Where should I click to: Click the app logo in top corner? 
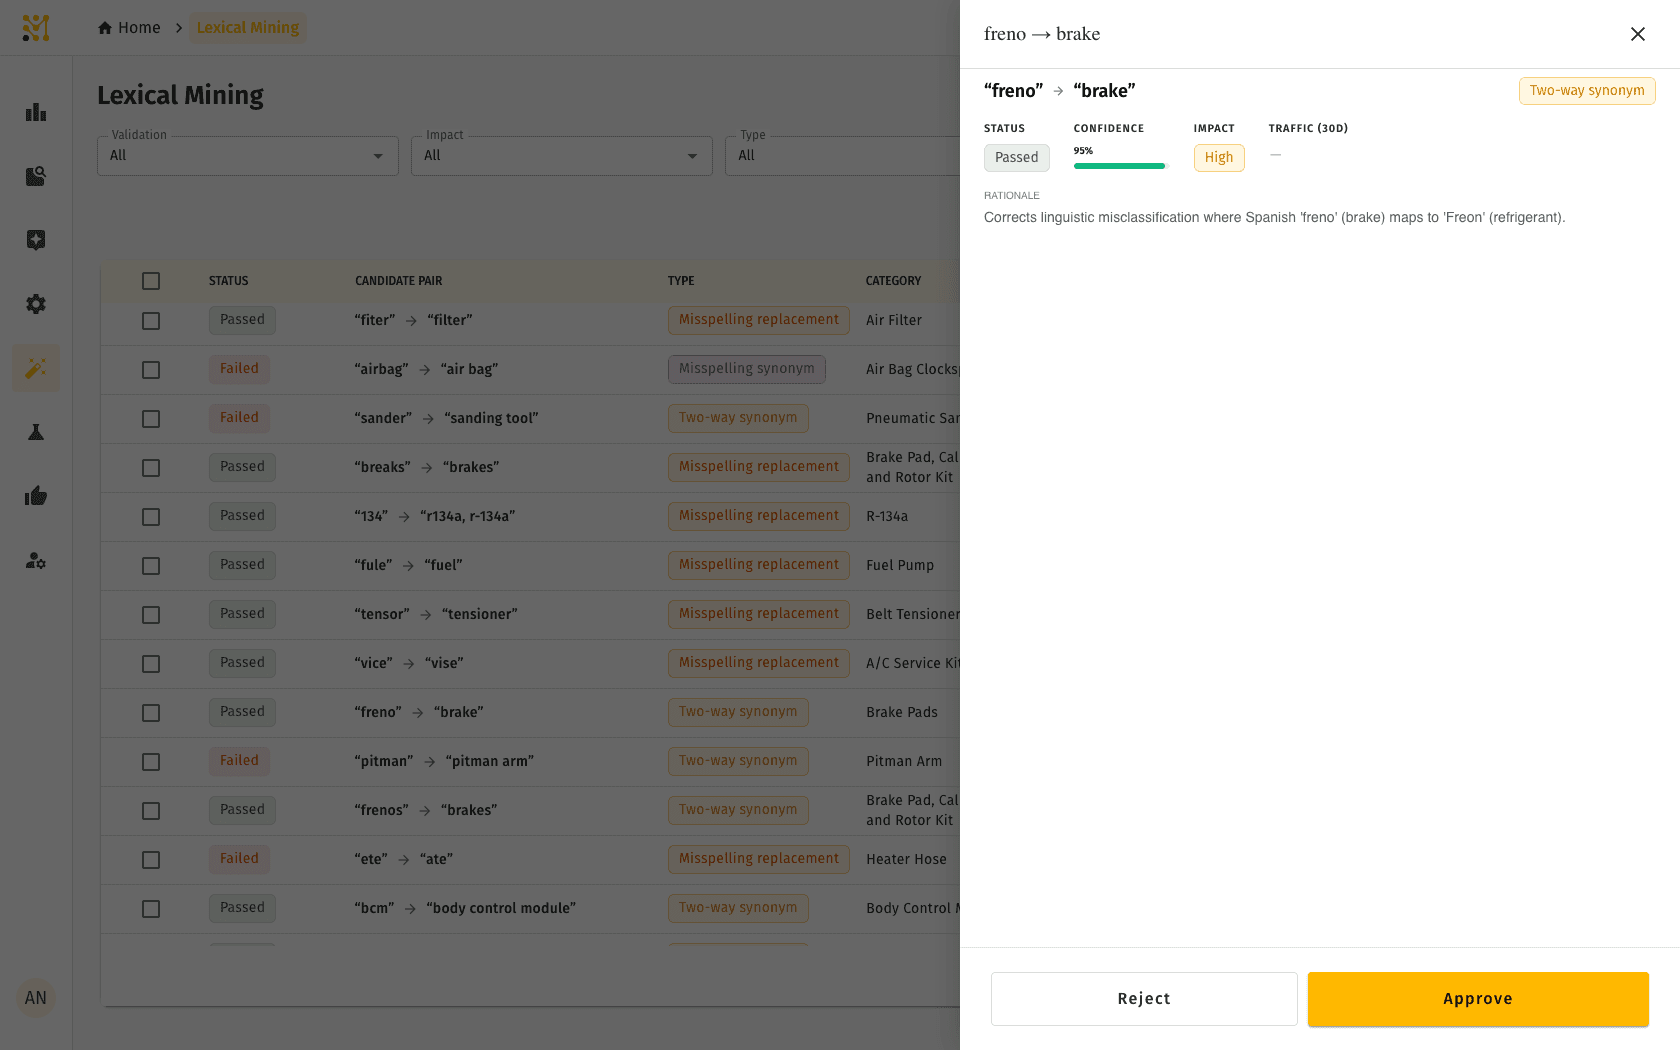tap(36, 28)
